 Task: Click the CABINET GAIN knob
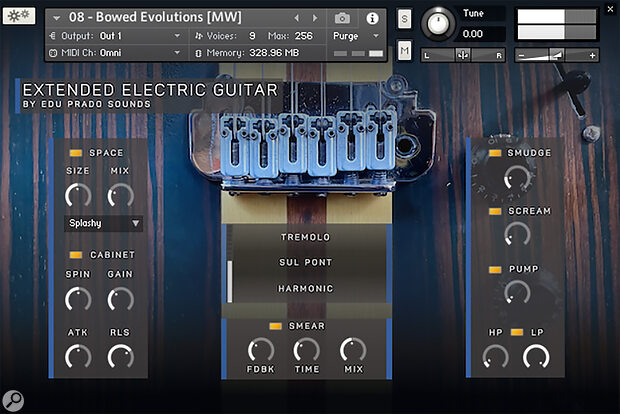120,299
